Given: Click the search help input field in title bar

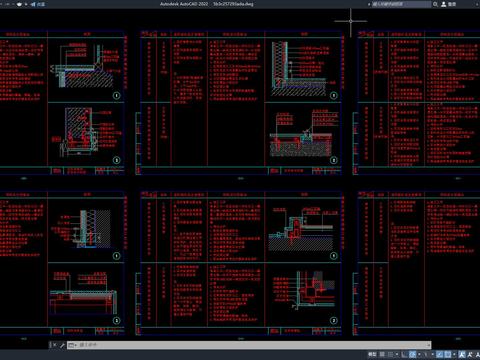Looking at the screenshot, I should click(401, 4).
